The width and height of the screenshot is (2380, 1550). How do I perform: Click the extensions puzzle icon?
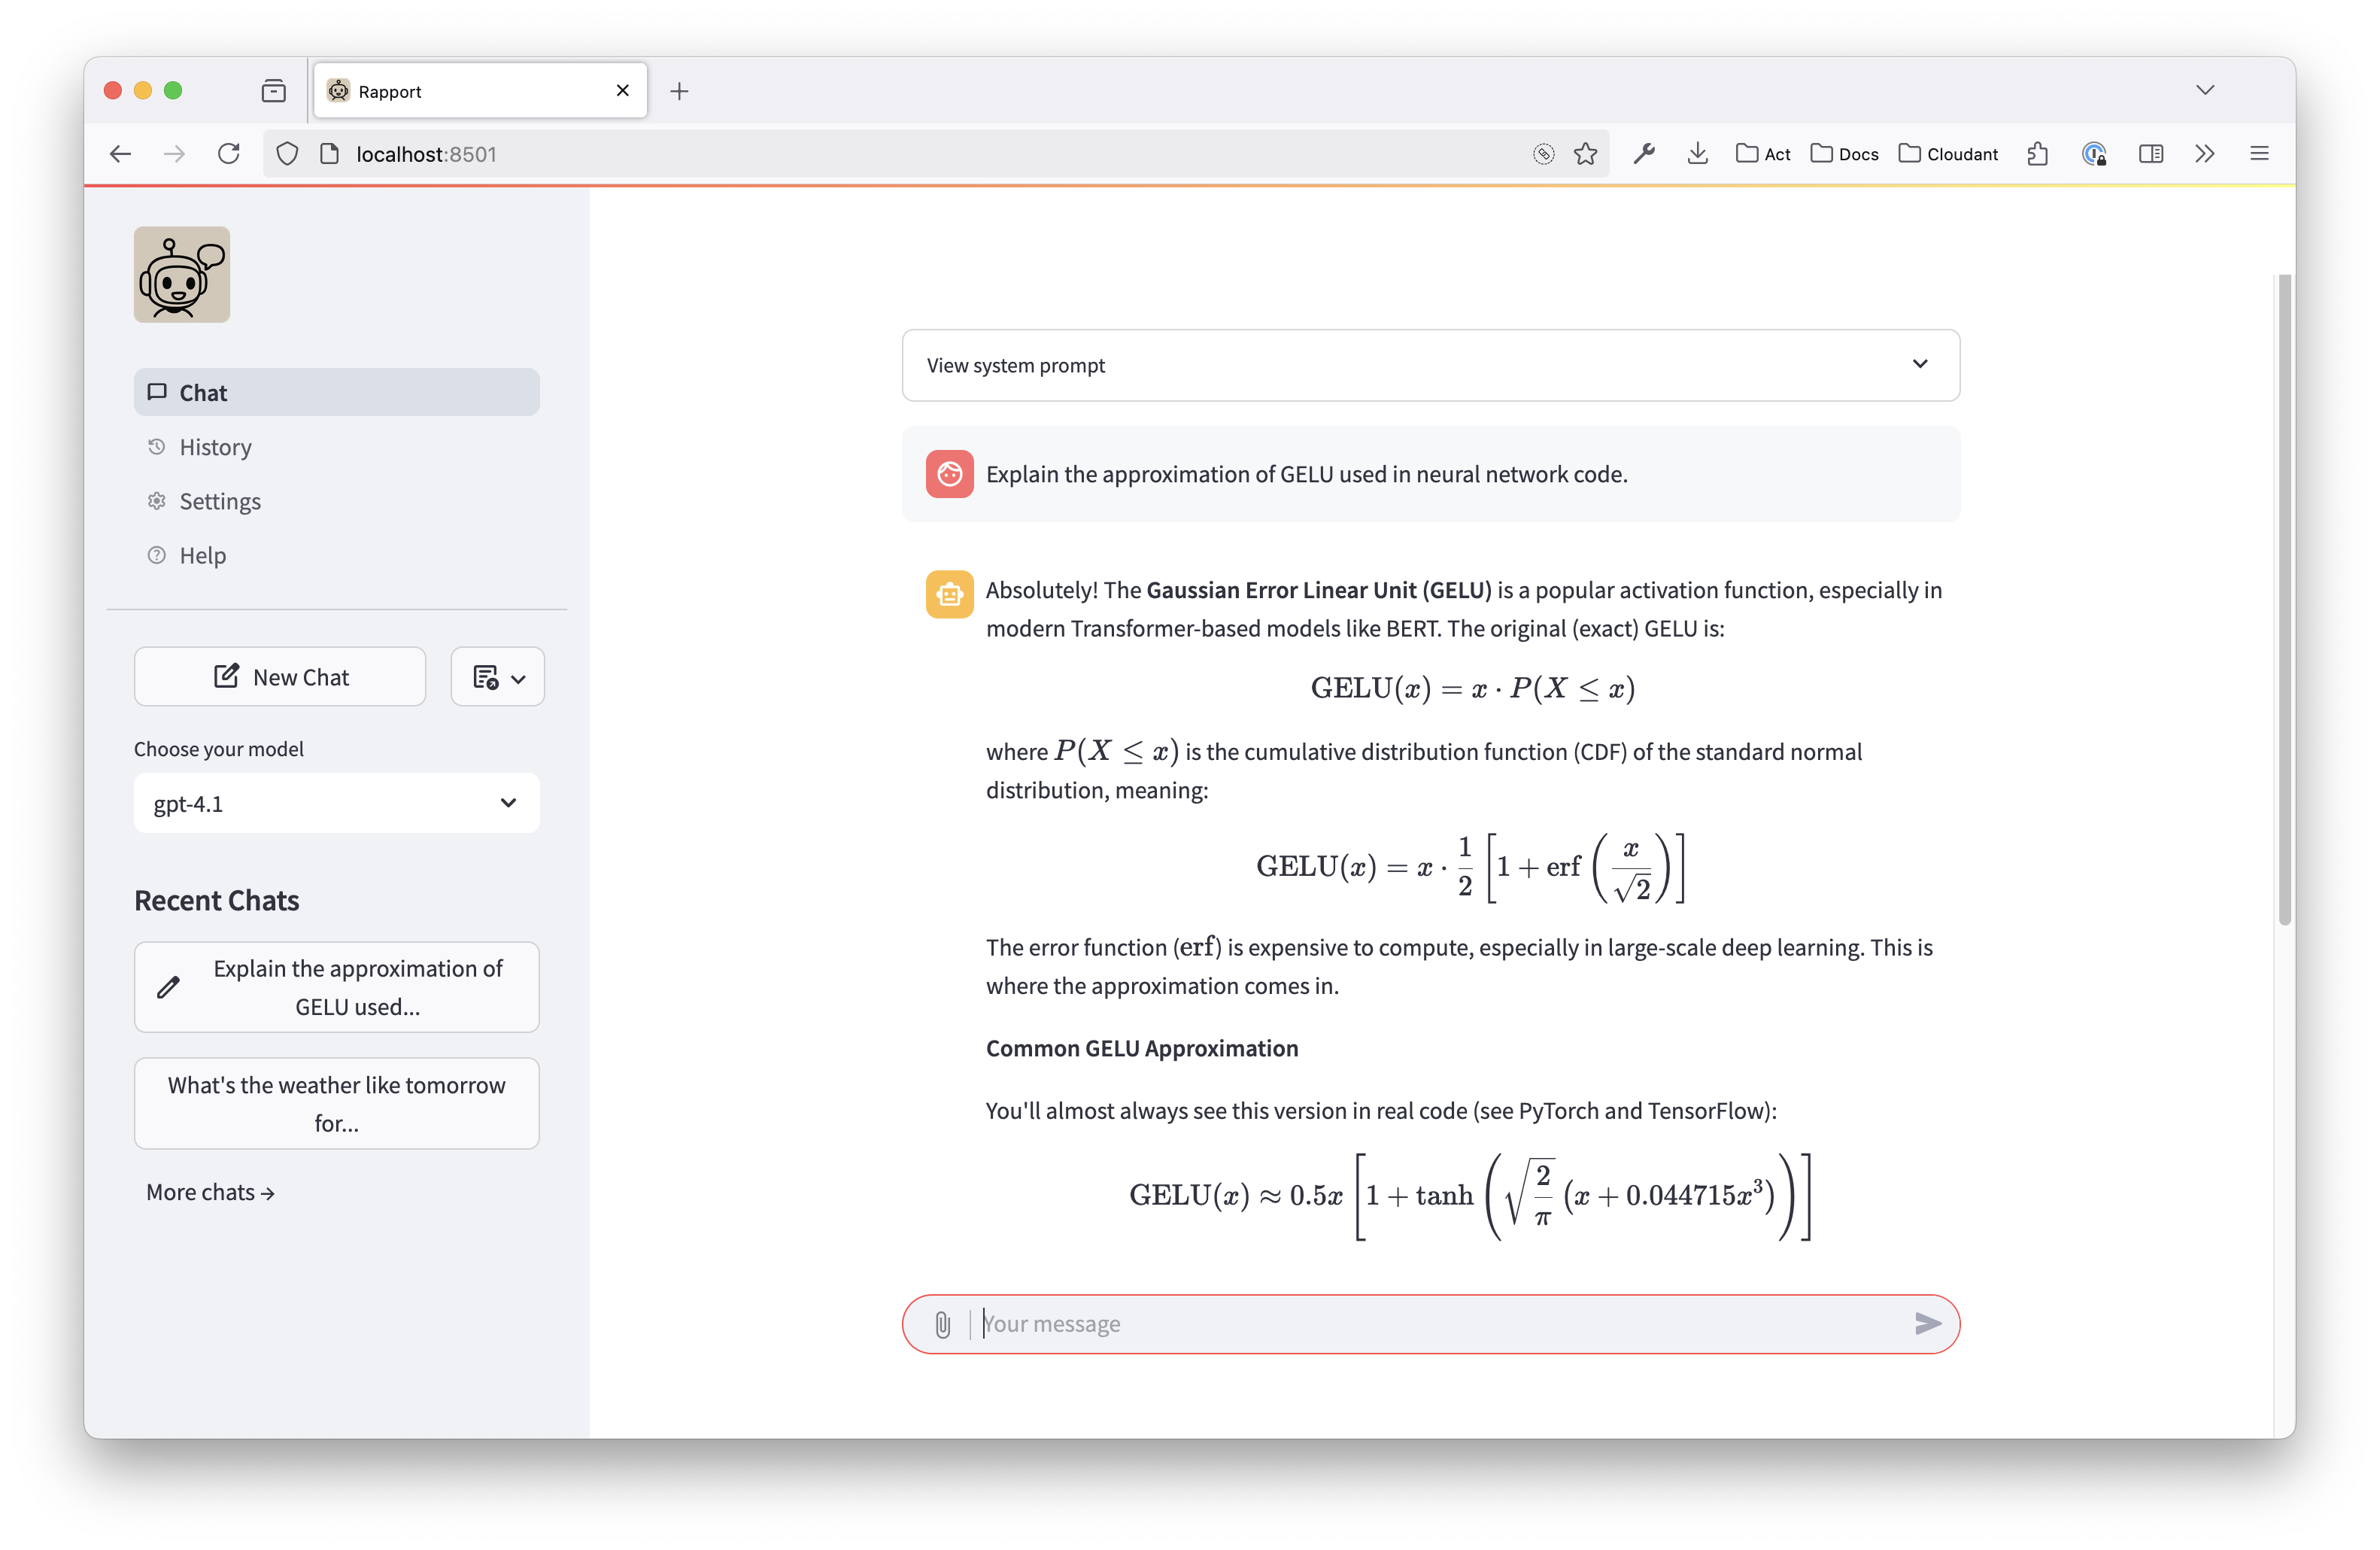[x=2037, y=154]
